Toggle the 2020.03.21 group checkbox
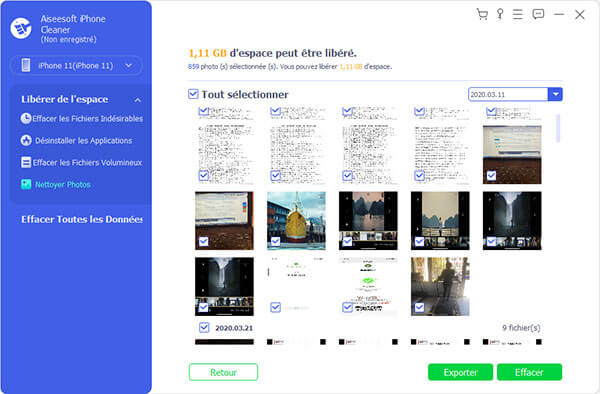Screen dimensions: 600x394 pyautogui.click(x=204, y=327)
